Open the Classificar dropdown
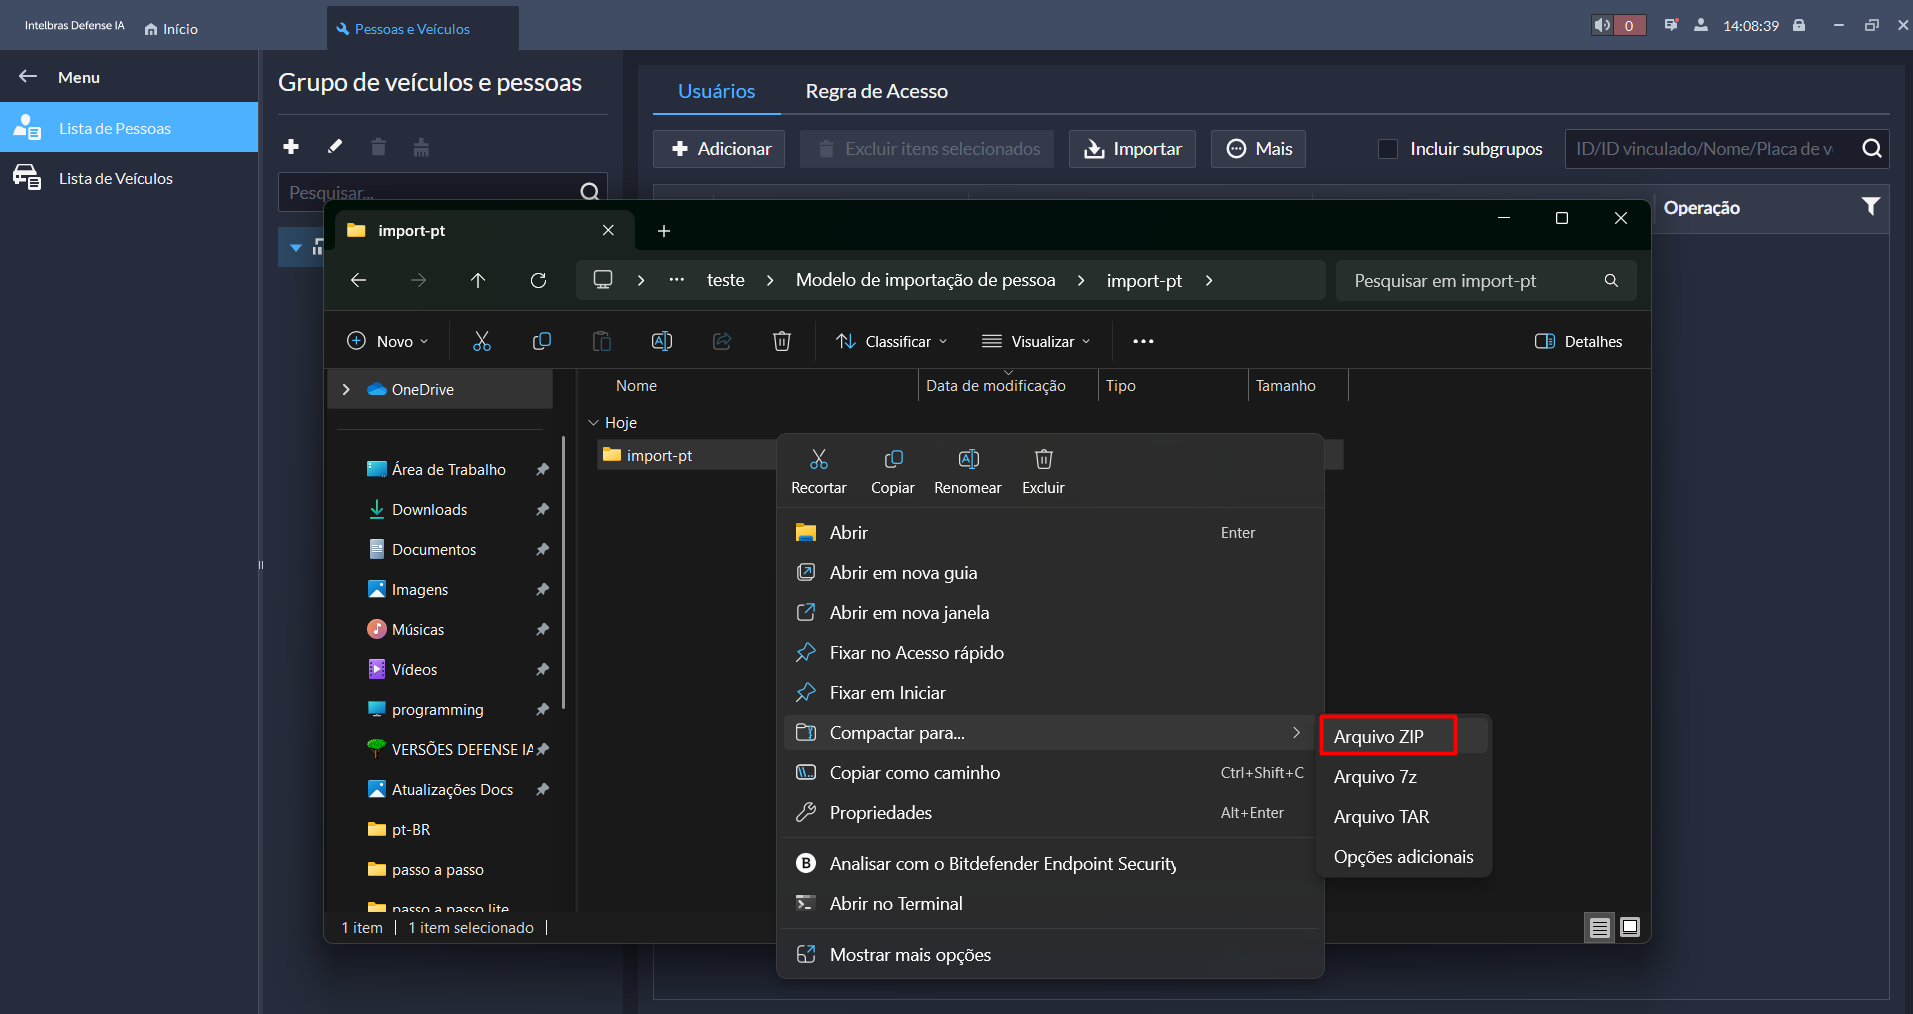 coord(891,342)
